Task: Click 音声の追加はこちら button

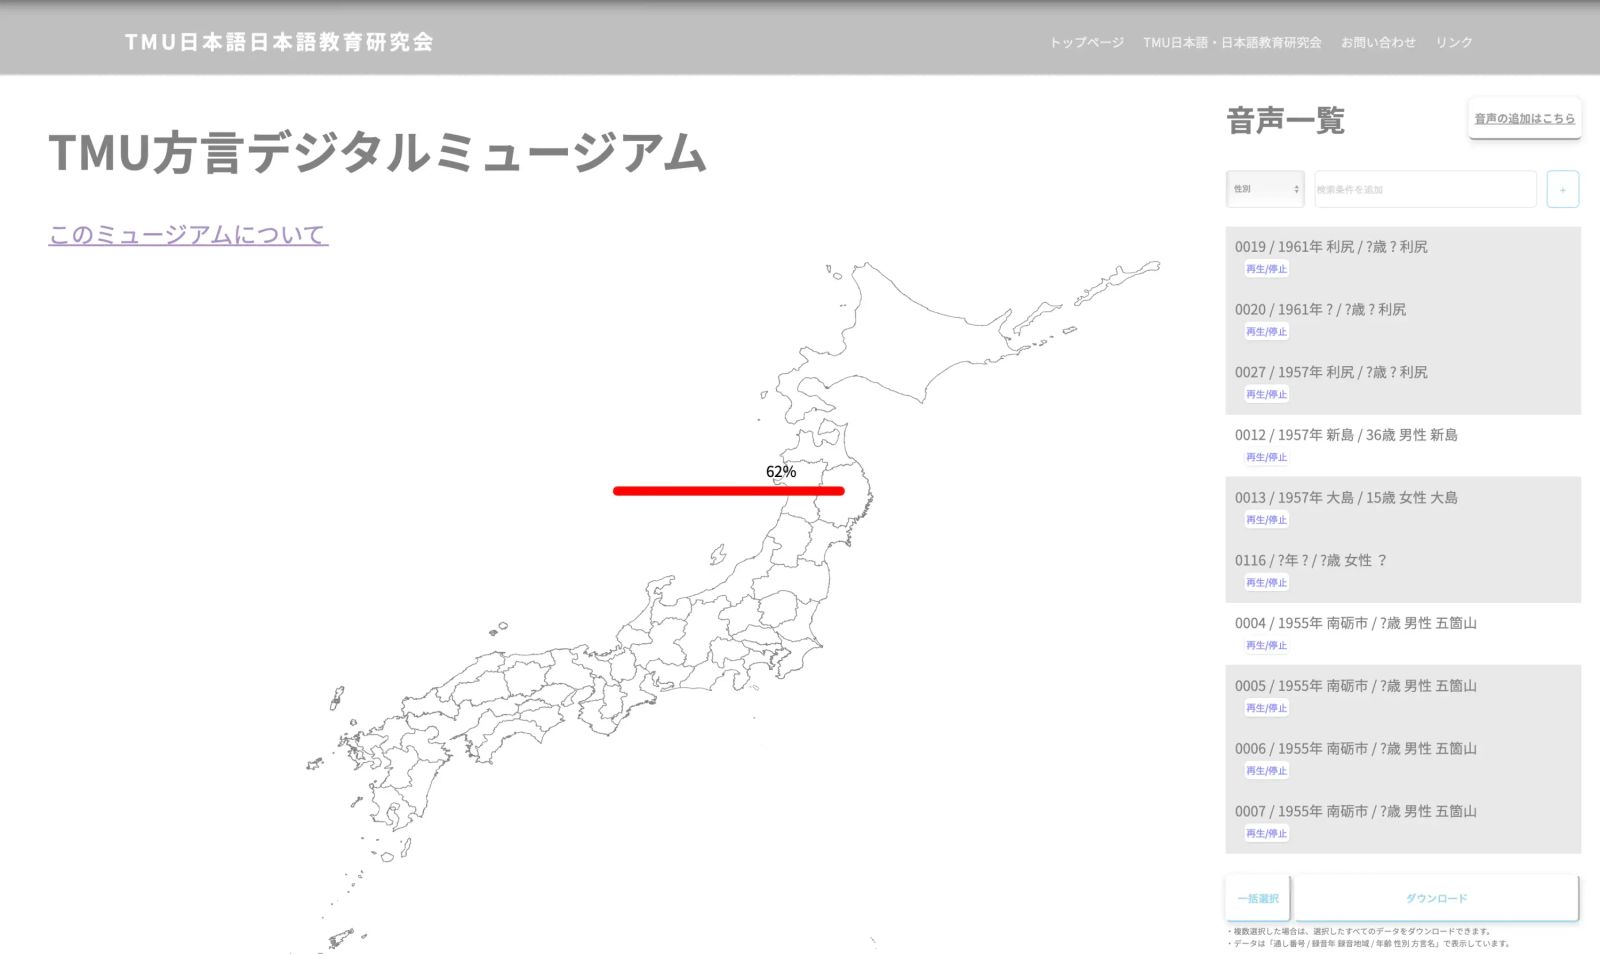Action: (x=1524, y=118)
